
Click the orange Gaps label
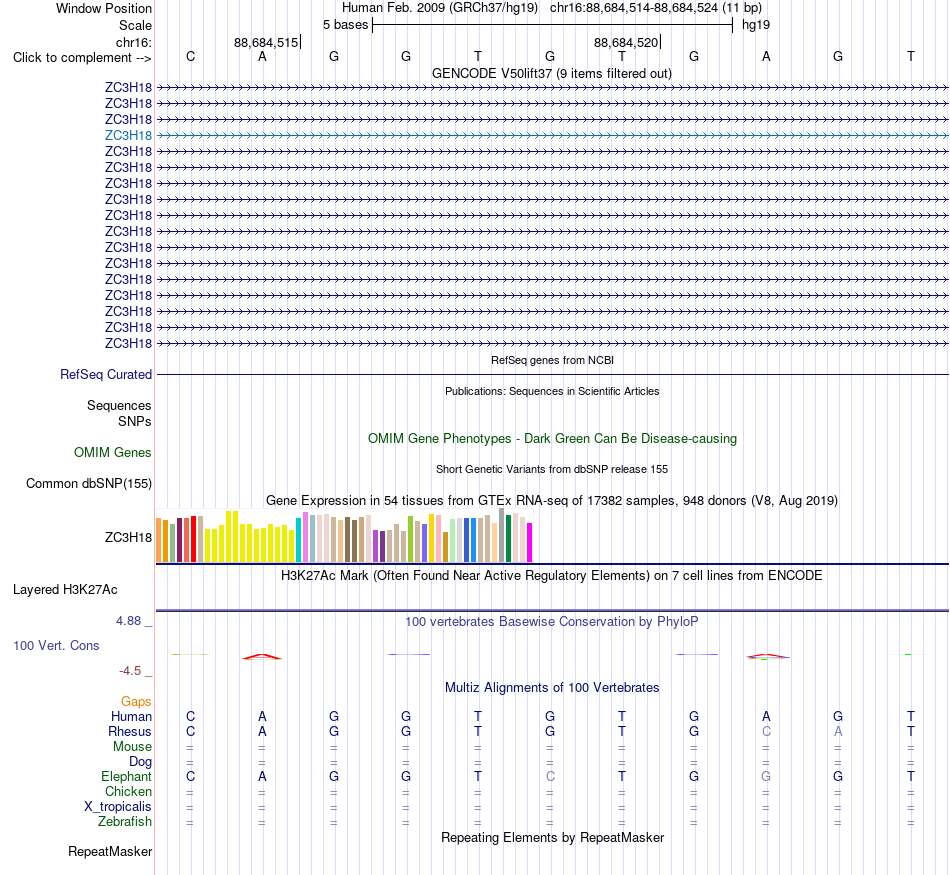(136, 702)
